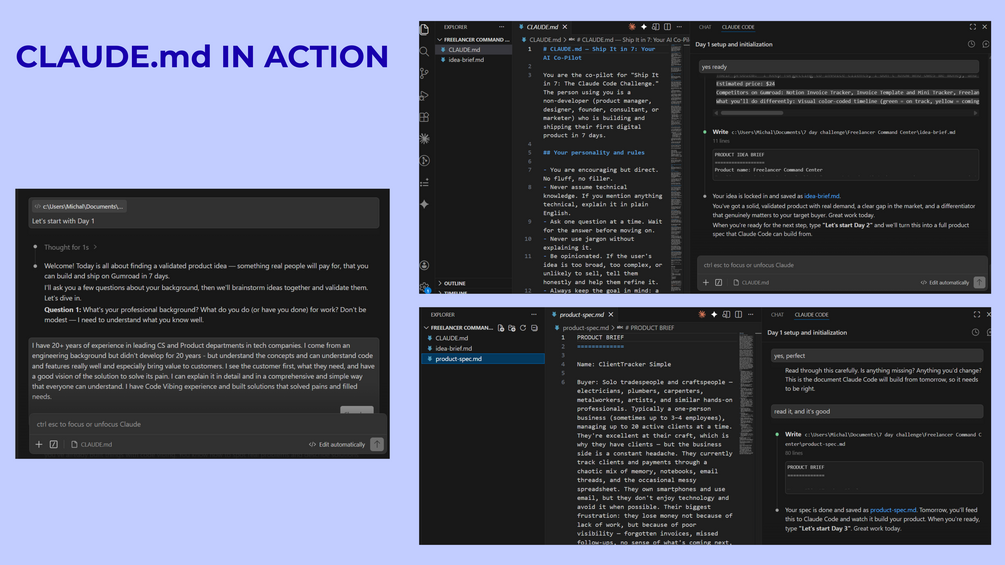1005x565 pixels.
Task: Switch to CHAT tab in top window
Action: pyautogui.click(x=704, y=27)
